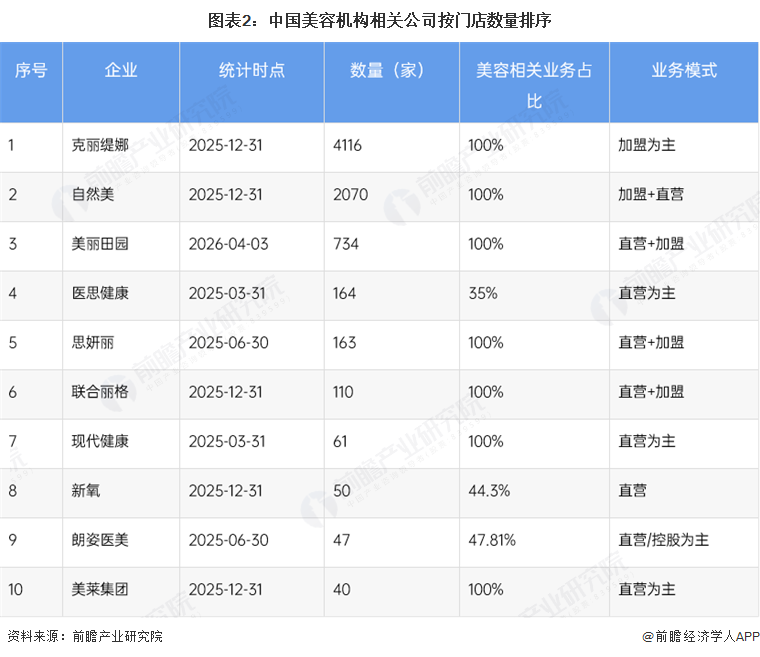Click the date 2026-04-03 for 美丽田园
The image size is (760, 657).
click(x=228, y=244)
